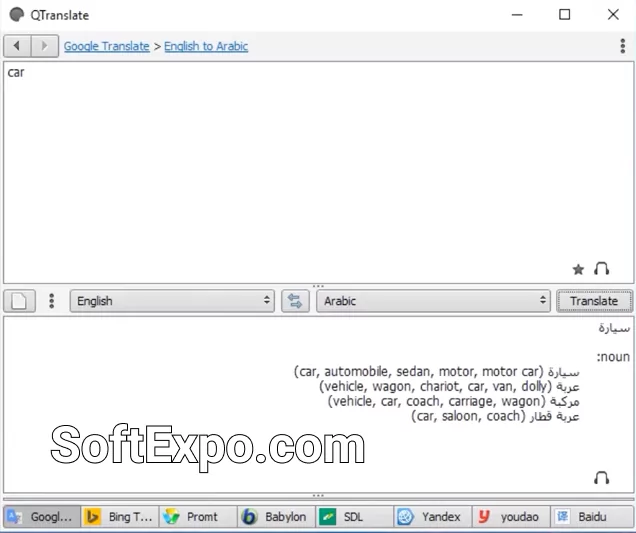Click the English to Arabic link

pos(206,46)
